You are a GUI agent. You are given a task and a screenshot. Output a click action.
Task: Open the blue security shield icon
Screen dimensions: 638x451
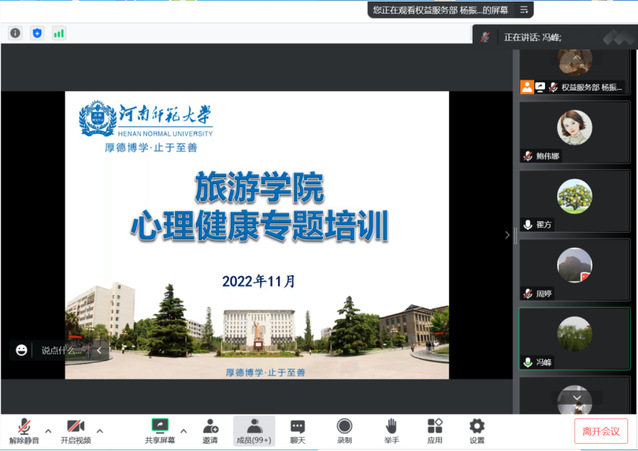[x=37, y=33]
